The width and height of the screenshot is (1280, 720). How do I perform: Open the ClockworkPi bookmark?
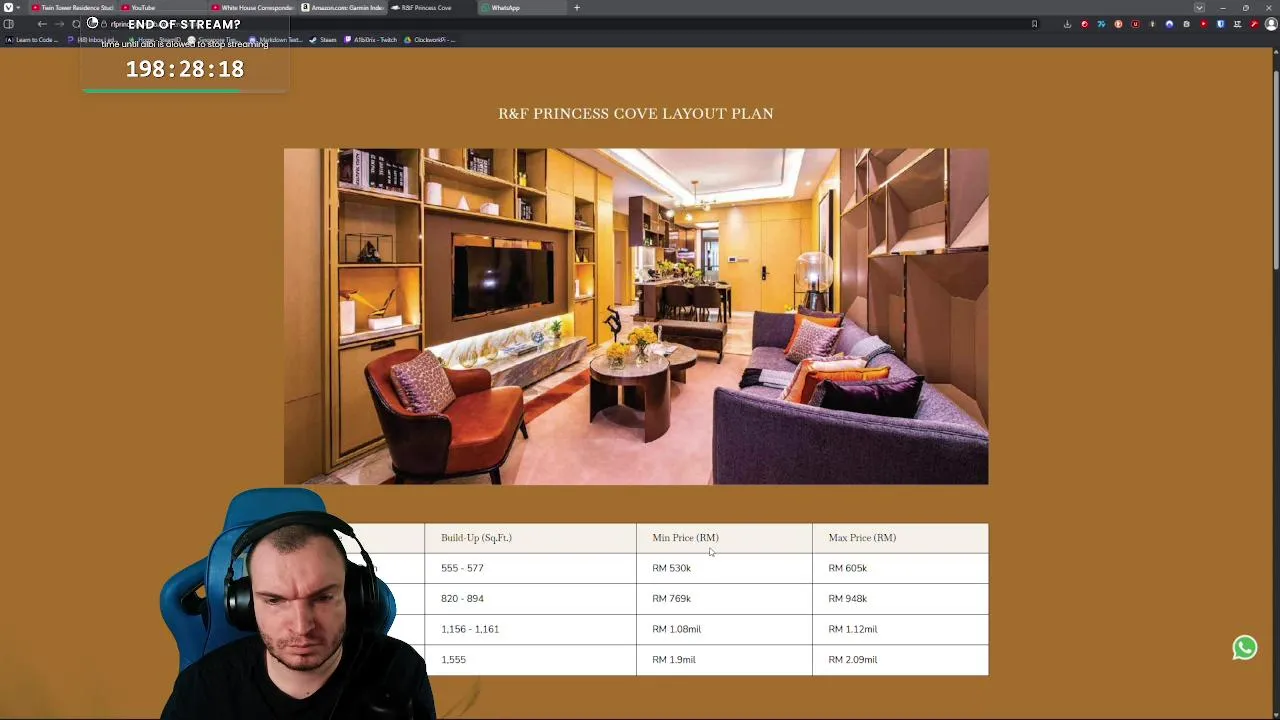pyautogui.click(x=430, y=40)
